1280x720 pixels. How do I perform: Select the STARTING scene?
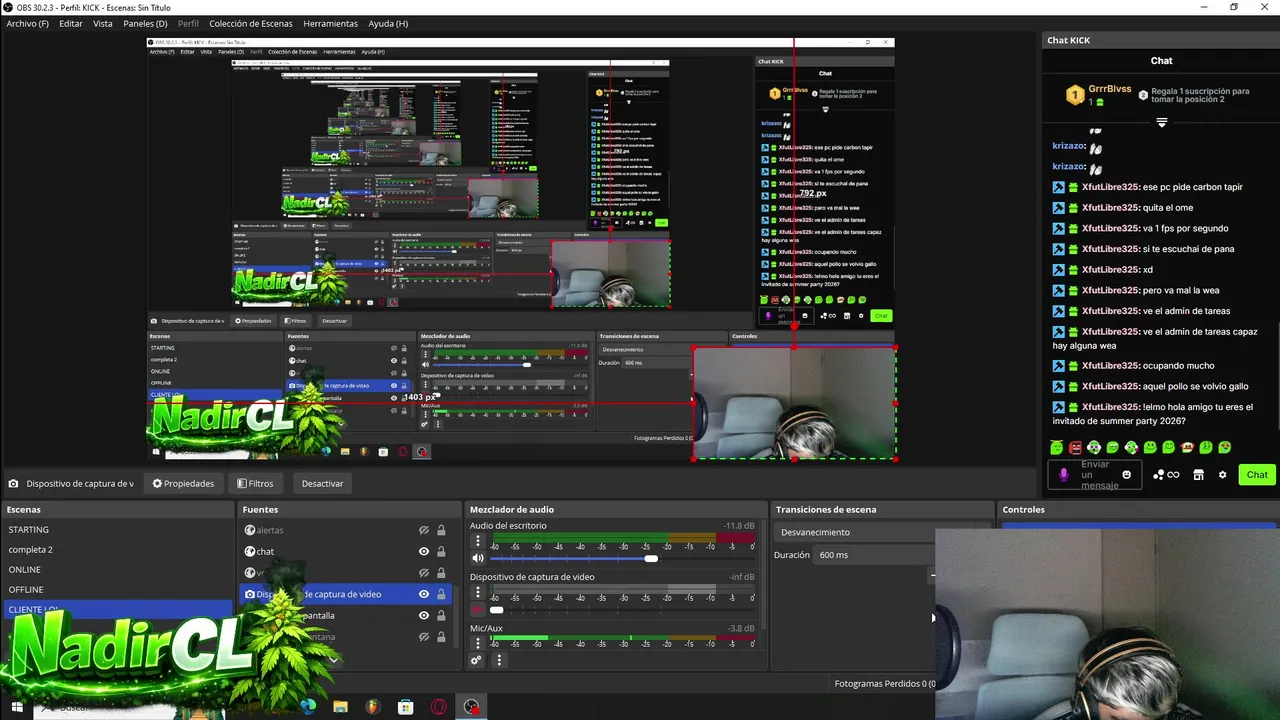click(x=118, y=530)
